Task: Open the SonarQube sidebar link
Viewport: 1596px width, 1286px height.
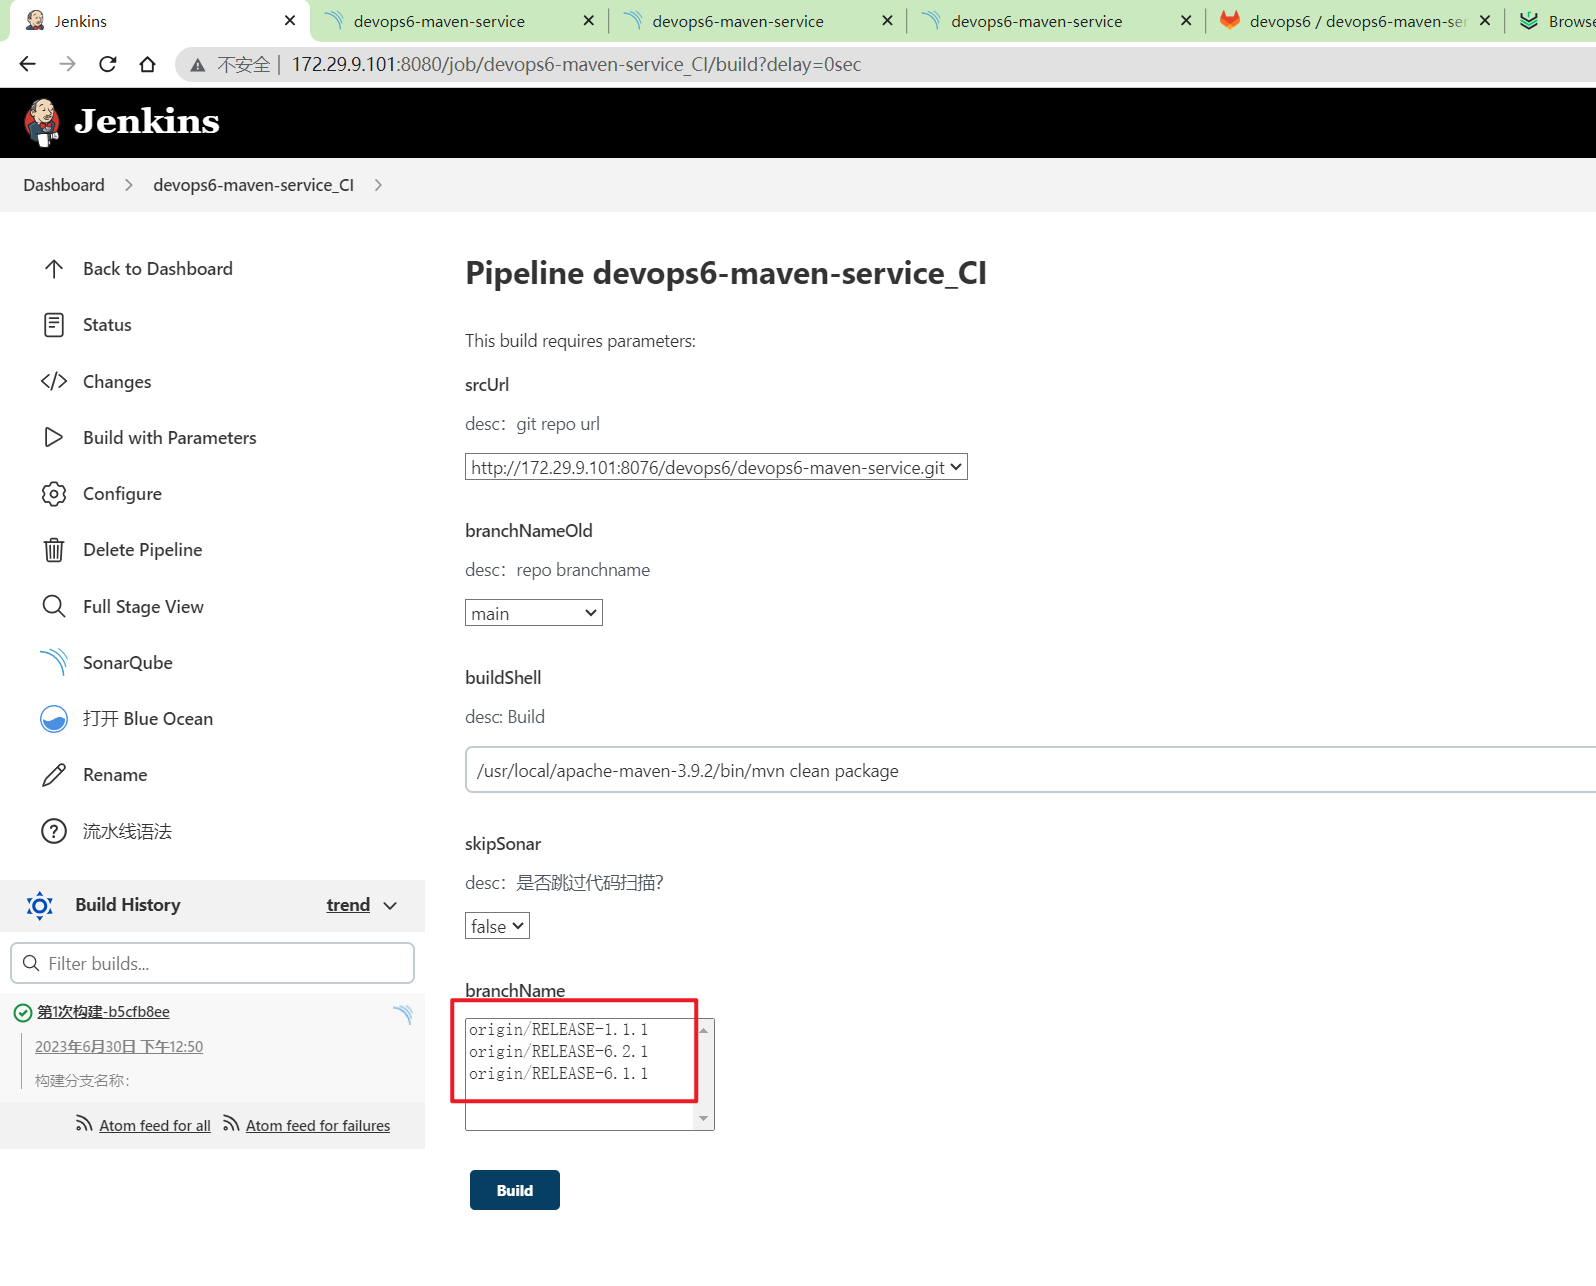Action: (x=128, y=663)
